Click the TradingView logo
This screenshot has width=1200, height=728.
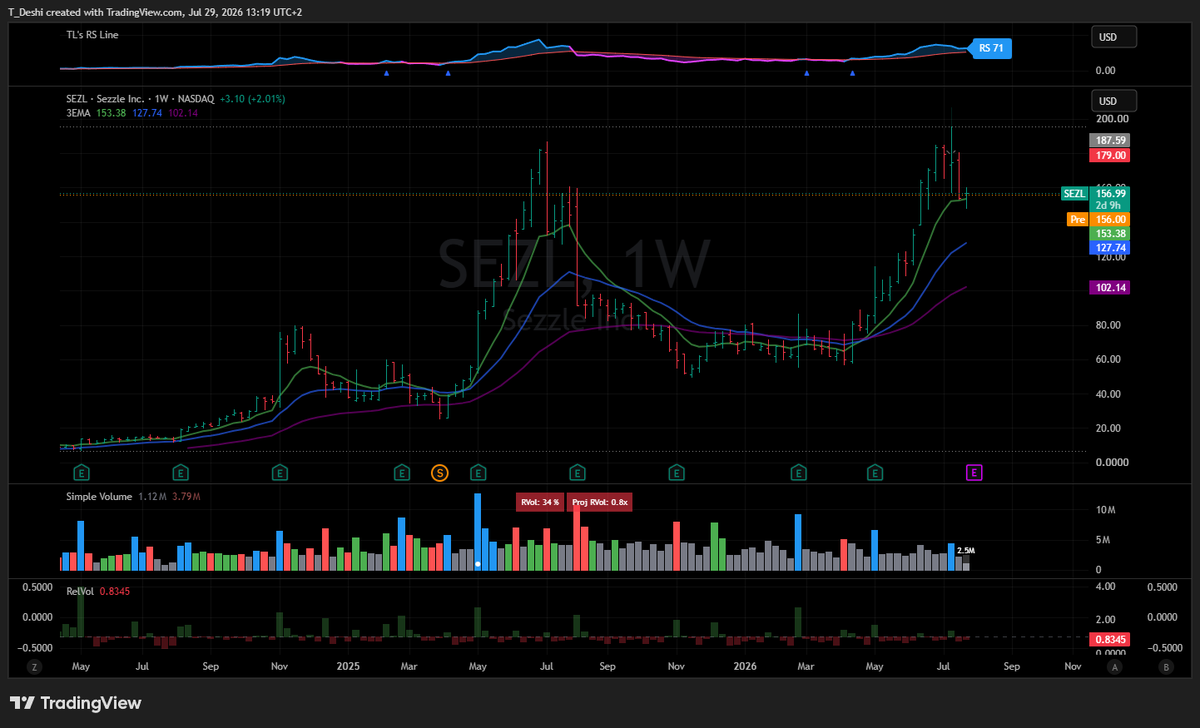pos(77,703)
